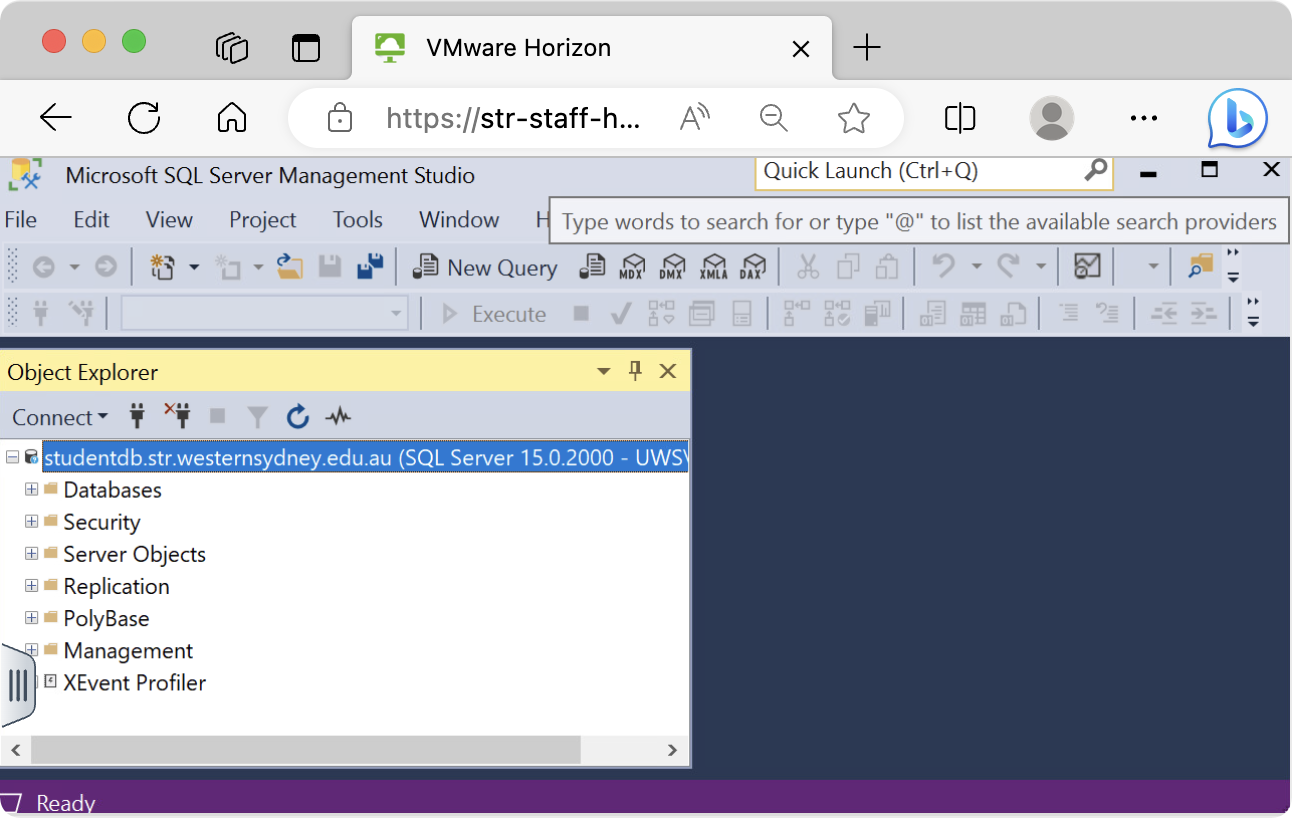The height and width of the screenshot is (818, 1292).
Task: Open browser Settings and more menu
Action: tap(1143, 118)
